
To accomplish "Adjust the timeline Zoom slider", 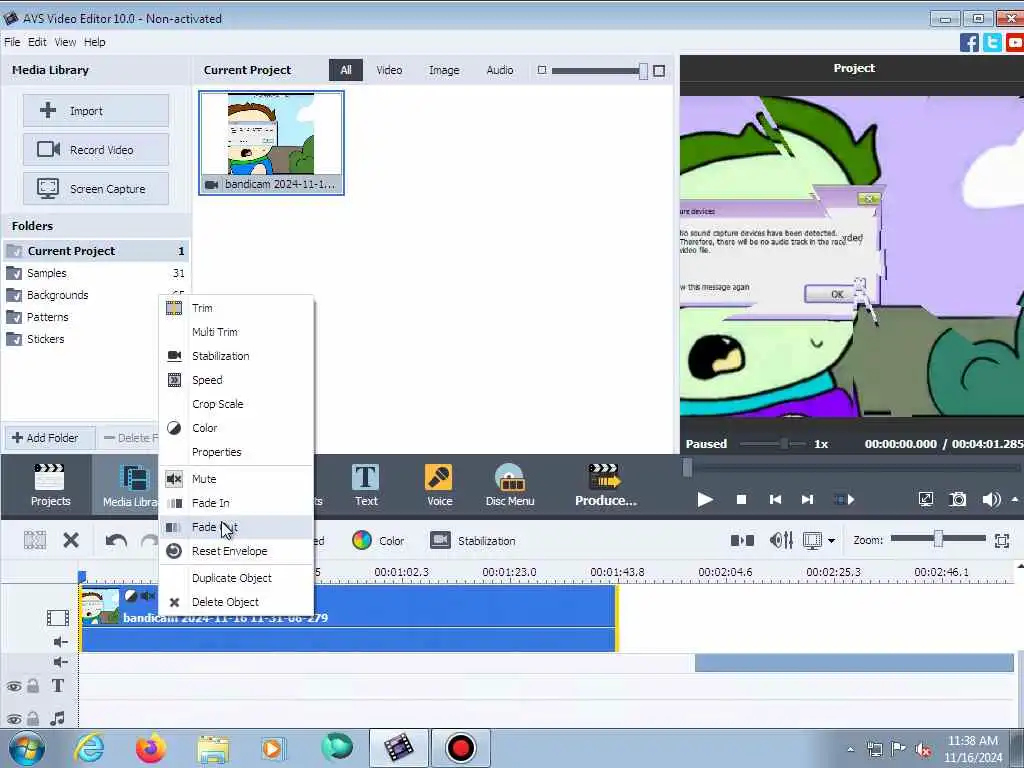I will pyautogui.click(x=938, y=539).
